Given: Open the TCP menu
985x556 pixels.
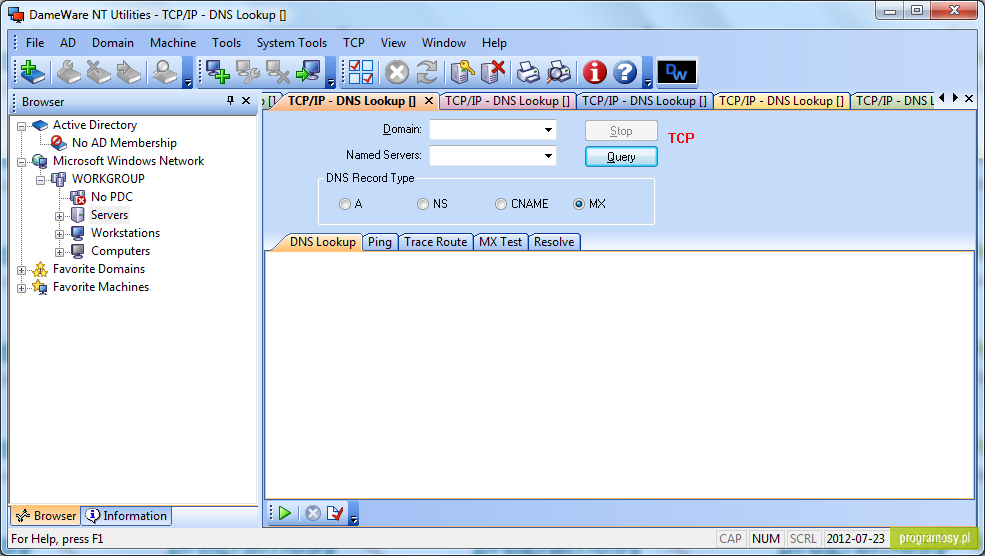Looking at the screenshot, I should pos(354,43).
